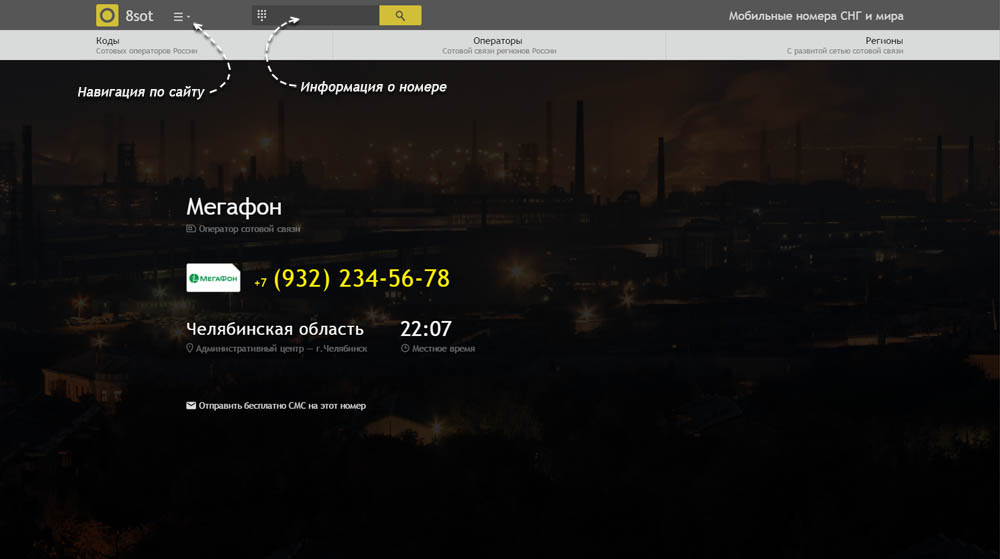Screen dimensions: 1000x559
Task: Click Отправить бесплатно СМС на этот номер
Action: point(282,405)
